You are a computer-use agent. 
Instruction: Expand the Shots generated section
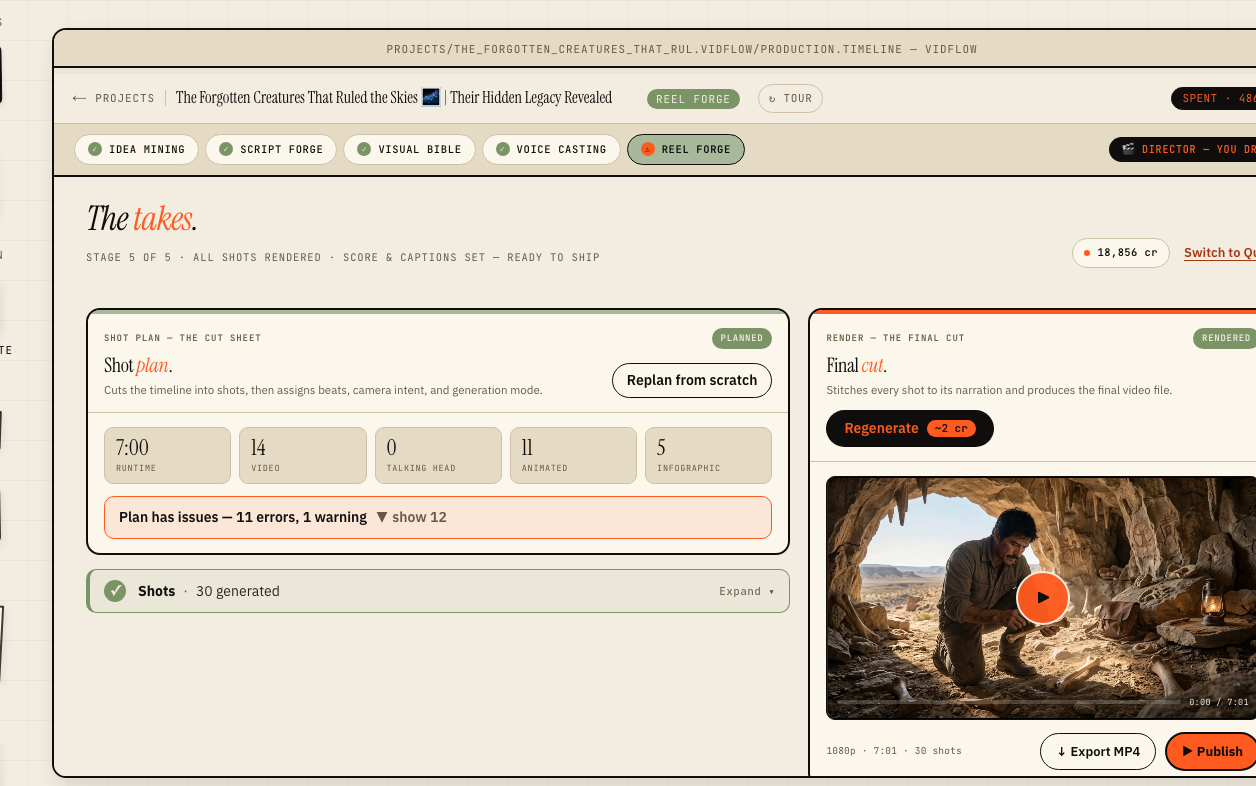click(x=438, y=591)
